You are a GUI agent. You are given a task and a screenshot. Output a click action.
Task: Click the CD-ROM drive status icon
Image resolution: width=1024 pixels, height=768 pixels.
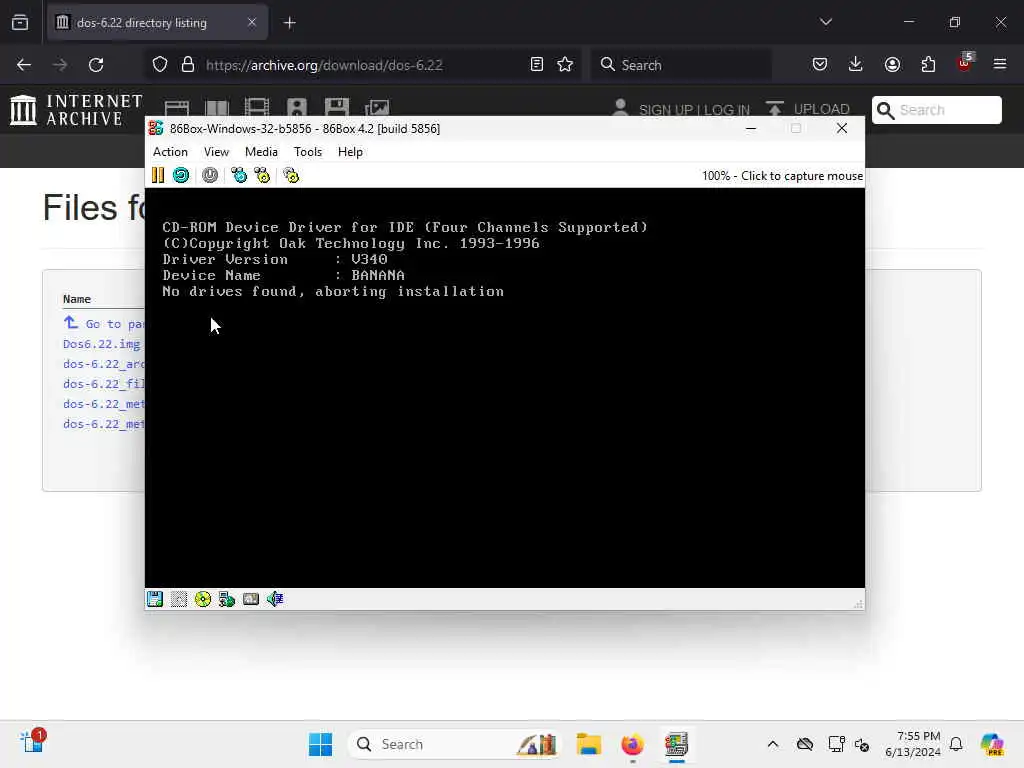click(203, 599)
